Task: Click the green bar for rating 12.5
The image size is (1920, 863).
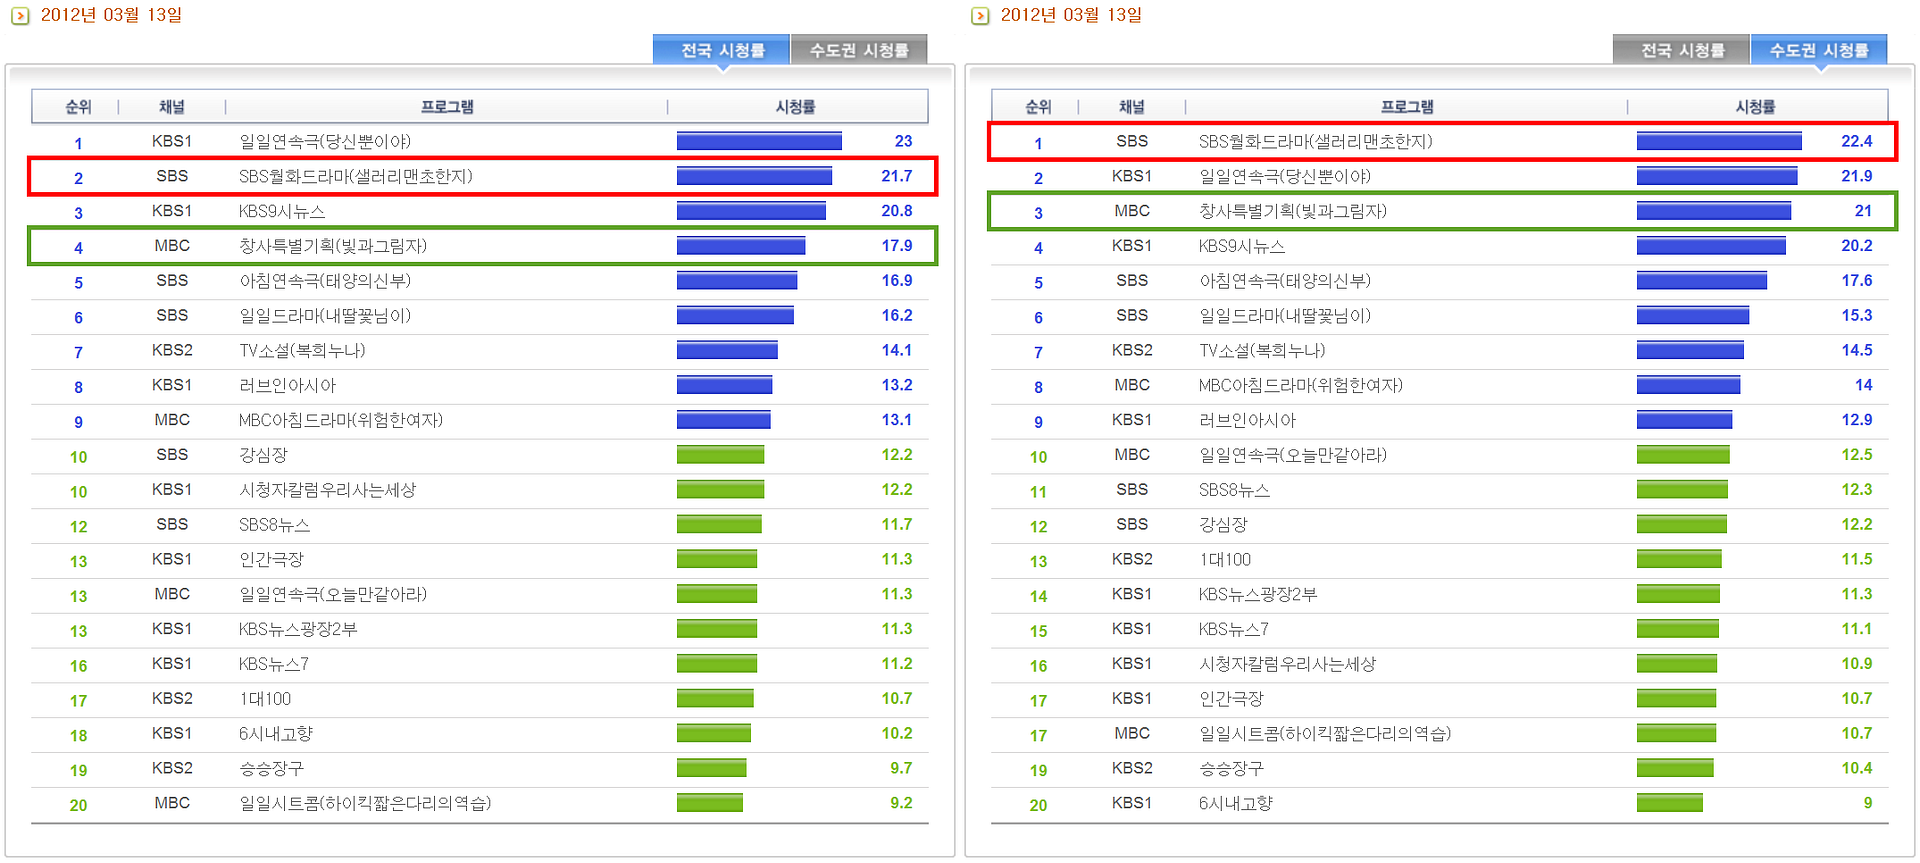Action: 1683,455
